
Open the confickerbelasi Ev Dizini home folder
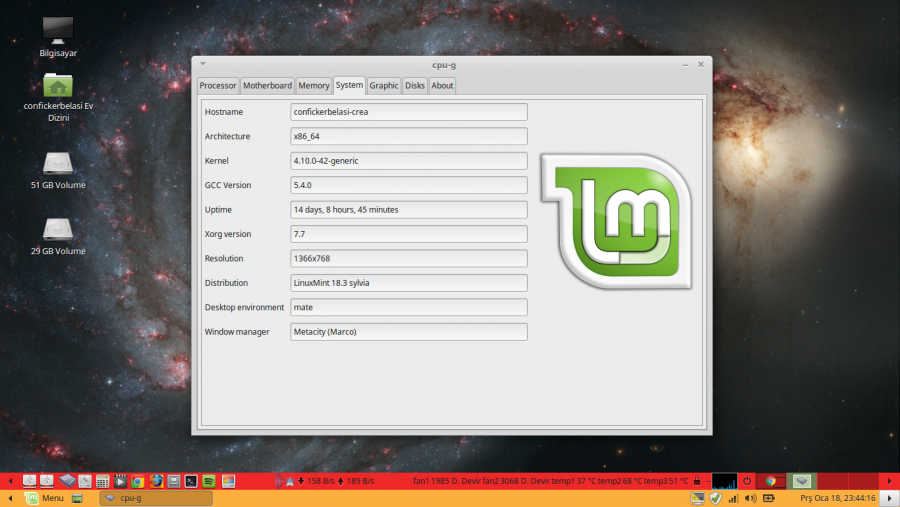58,96
